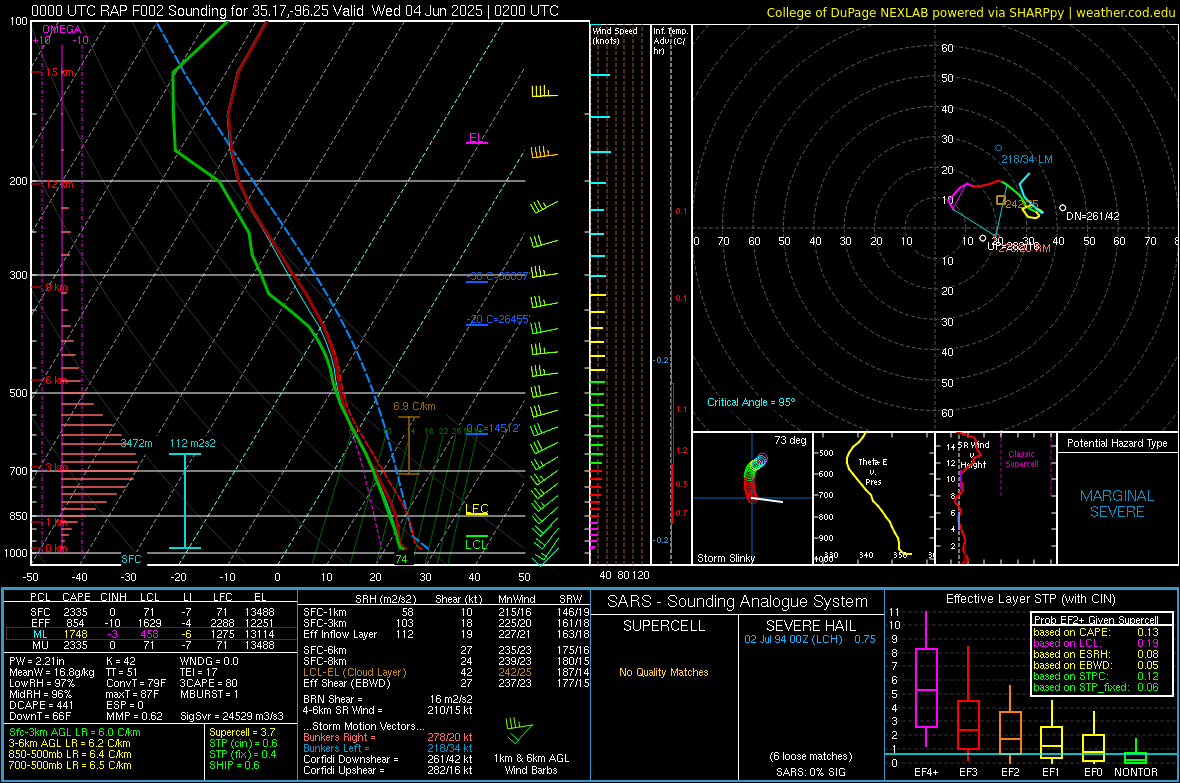Click the OMEGA label on the skew-T
Screen dimensions: 1180x783
61,29
